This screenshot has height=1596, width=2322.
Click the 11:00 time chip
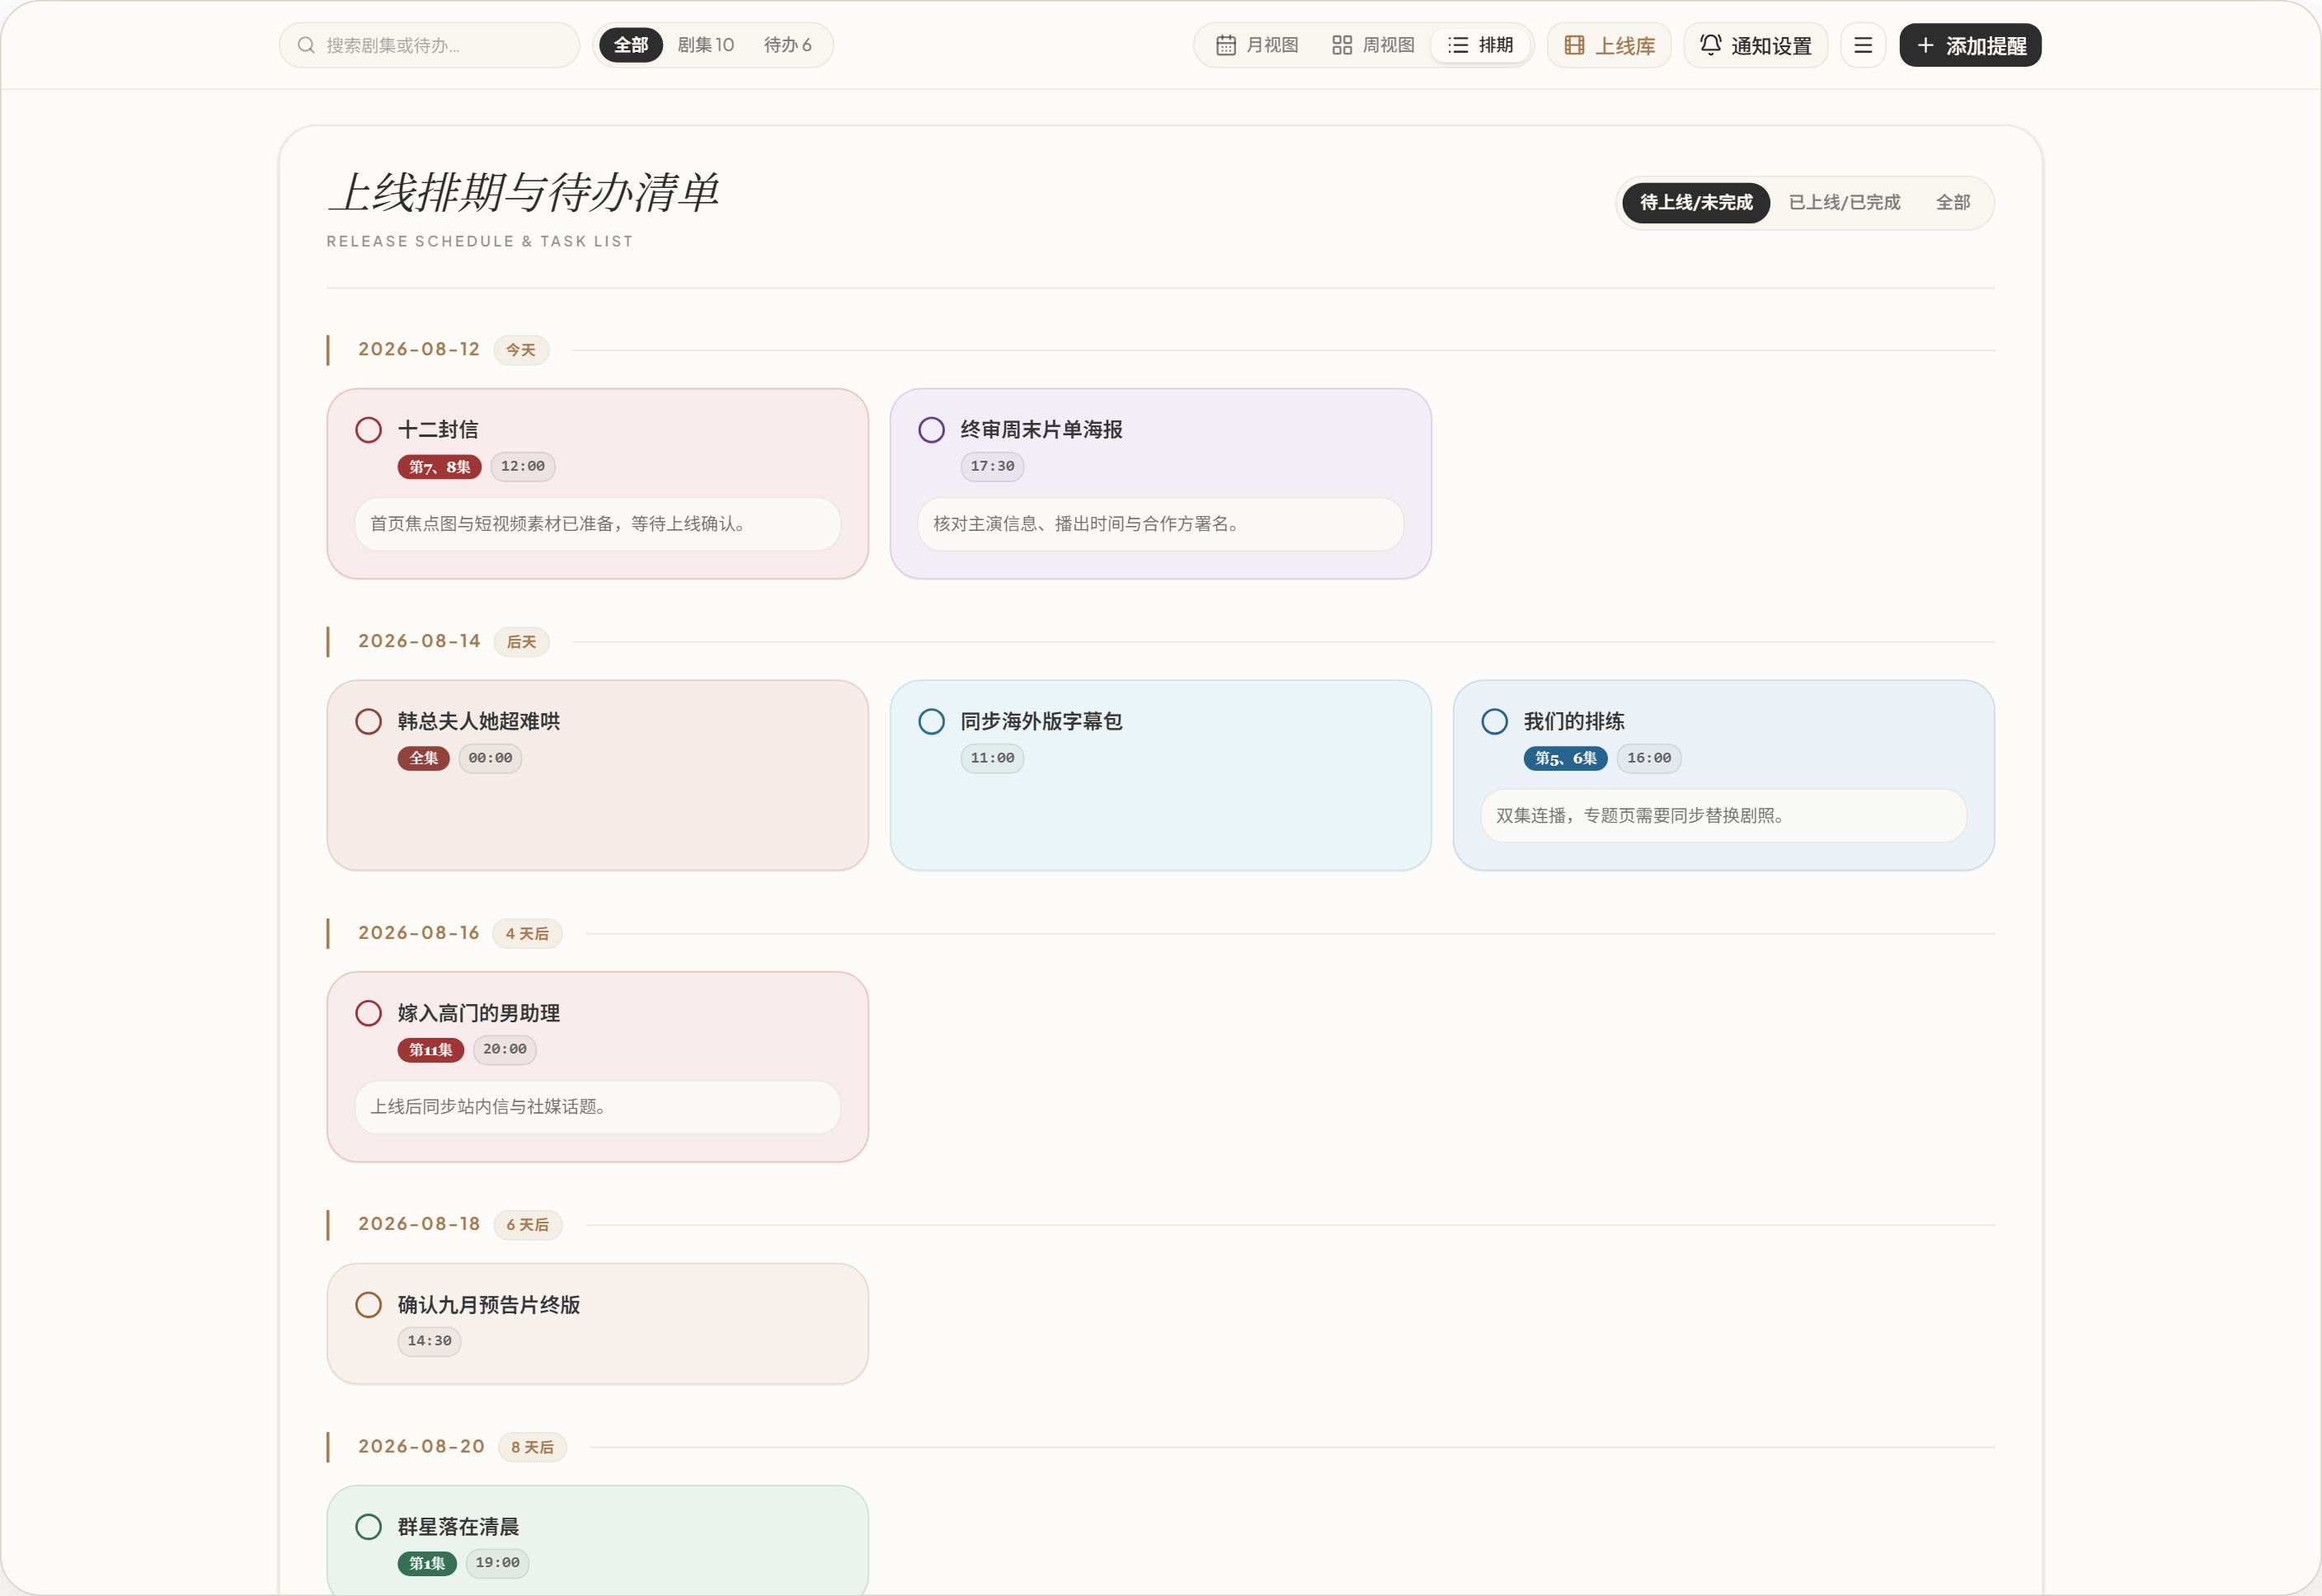[992, 758]
